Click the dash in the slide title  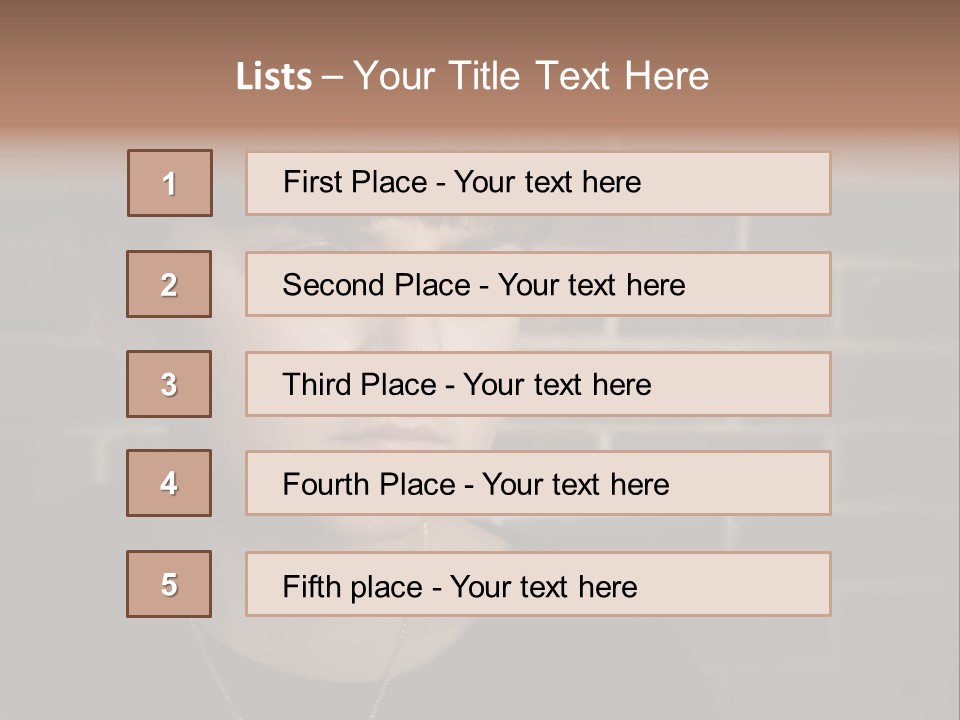[x=332, y=77]
